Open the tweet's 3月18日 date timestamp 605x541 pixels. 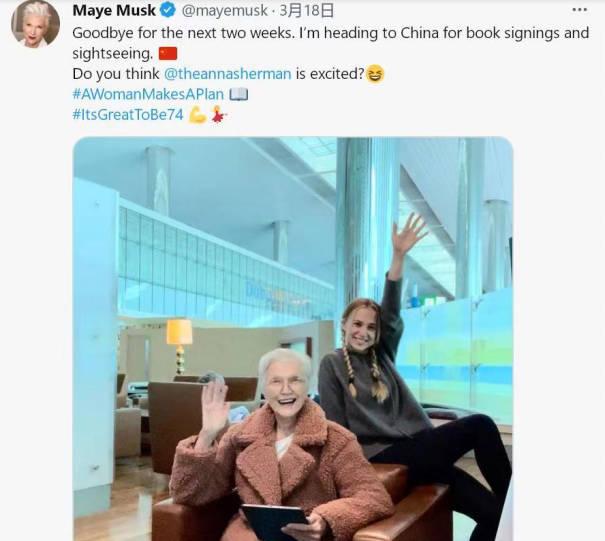pos(306,10)
